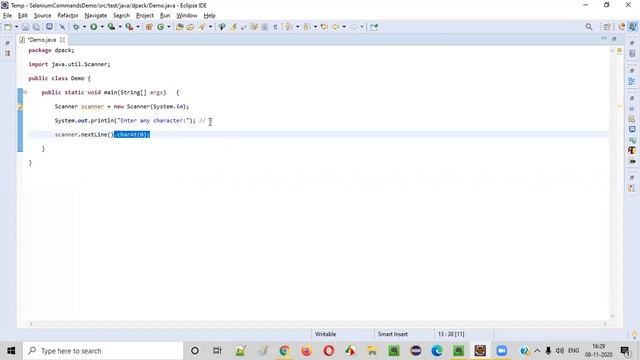This screenshot has height=360, width=640.
Task: Click the Windows search box 'Type here to search'
Action: [102, 351]
